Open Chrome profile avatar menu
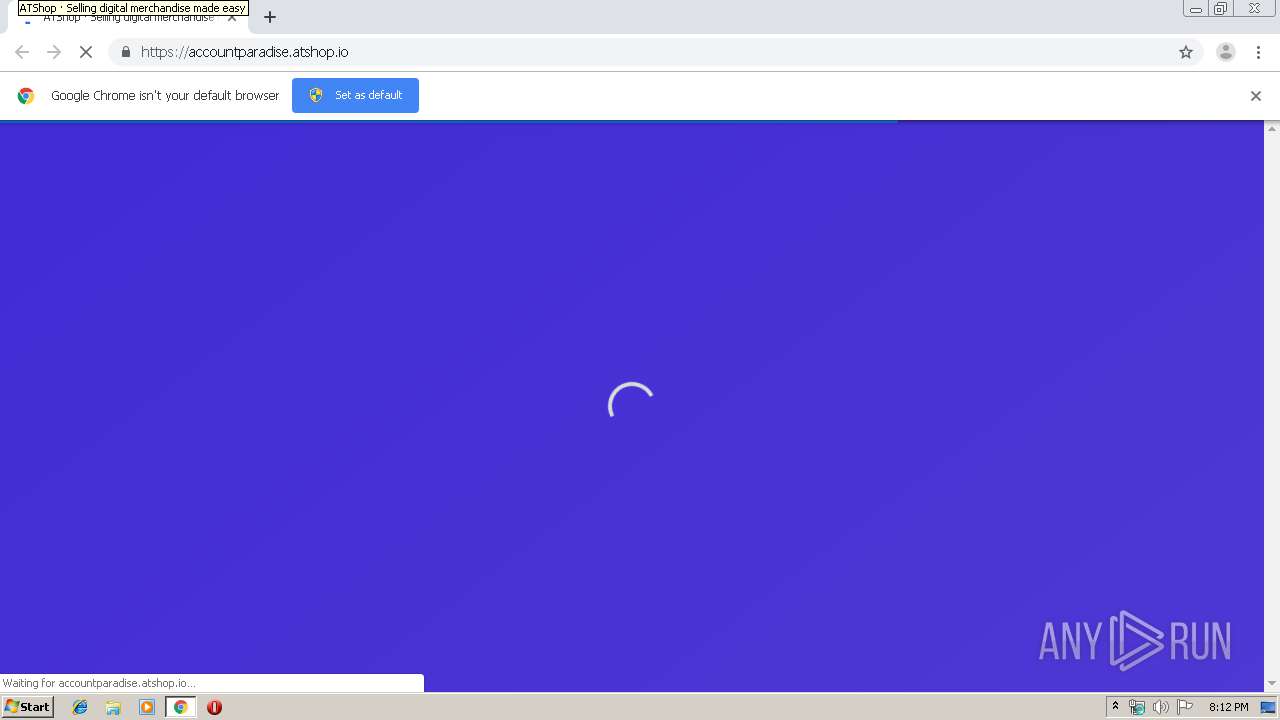 1226,52
